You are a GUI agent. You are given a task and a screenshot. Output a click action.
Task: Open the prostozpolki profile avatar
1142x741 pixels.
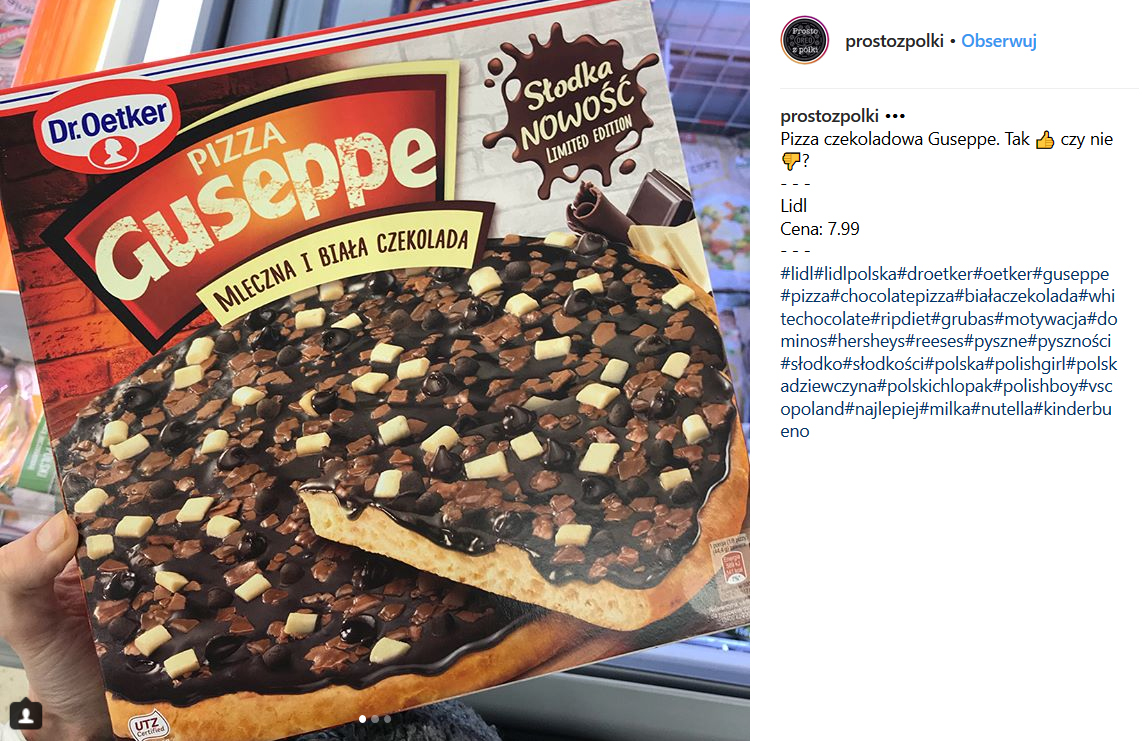tap(804, 40)
